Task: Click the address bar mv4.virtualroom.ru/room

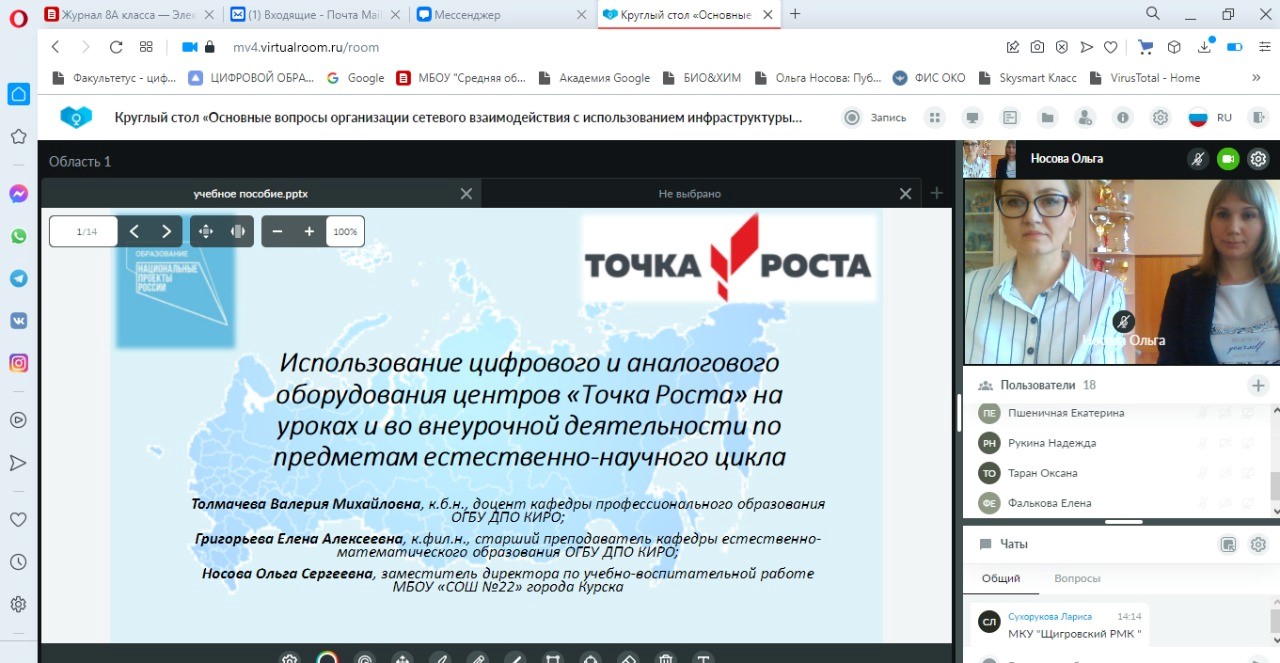Action: [306, 47]
